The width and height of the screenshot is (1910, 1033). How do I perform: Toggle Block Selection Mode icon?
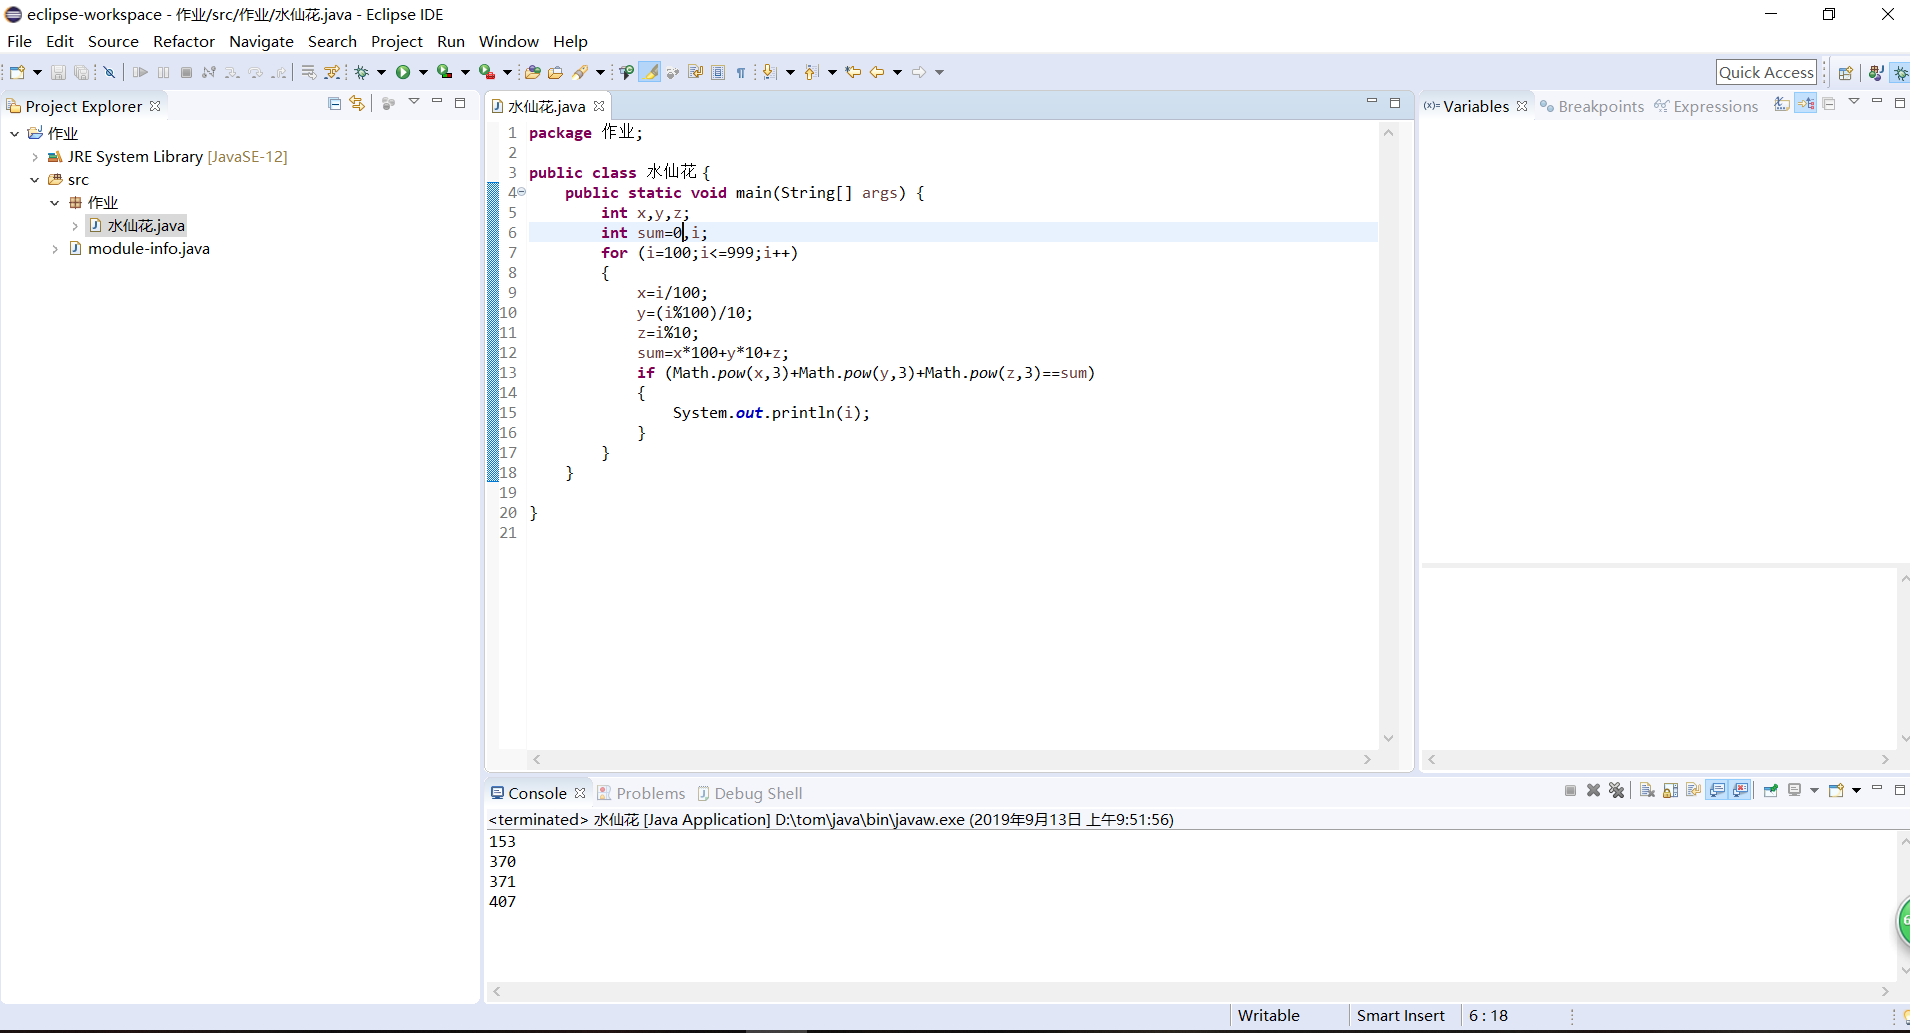718,72
